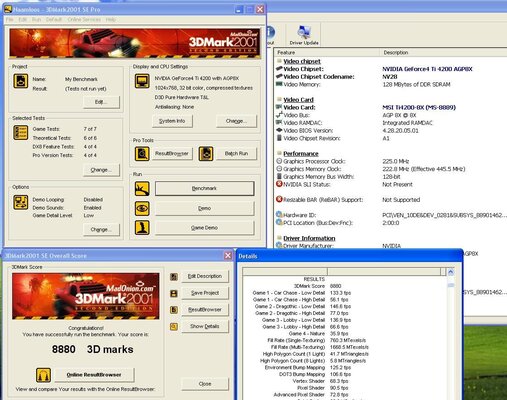The height and width of the screenshot is (400, 507).
Task: Click Close in the Overall Score window
Action: coord(205,384)
